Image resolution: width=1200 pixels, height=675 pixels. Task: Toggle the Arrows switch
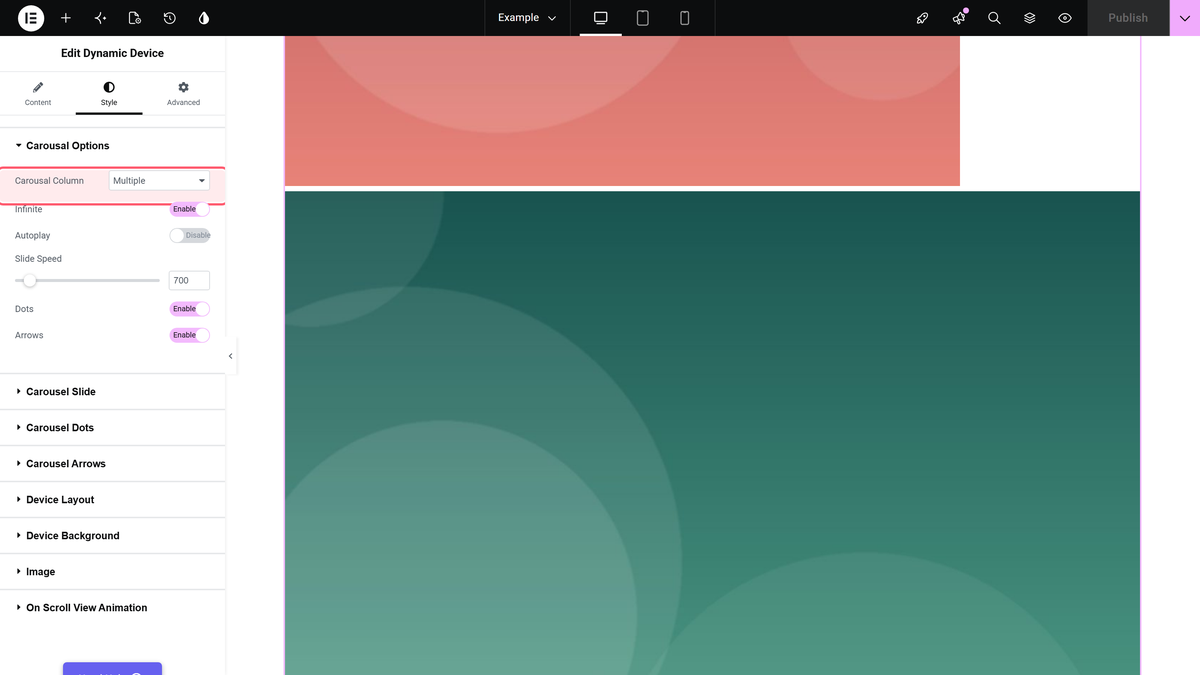190,335
